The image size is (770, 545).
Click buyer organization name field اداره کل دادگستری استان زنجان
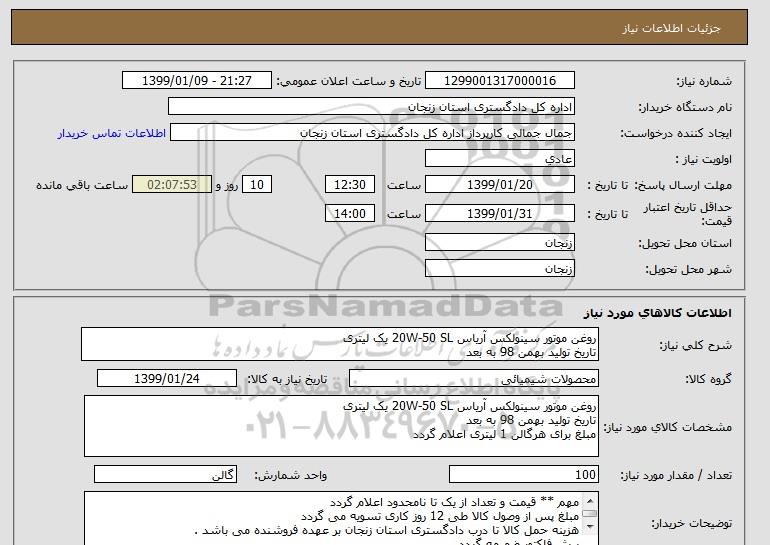click(371, 107)
